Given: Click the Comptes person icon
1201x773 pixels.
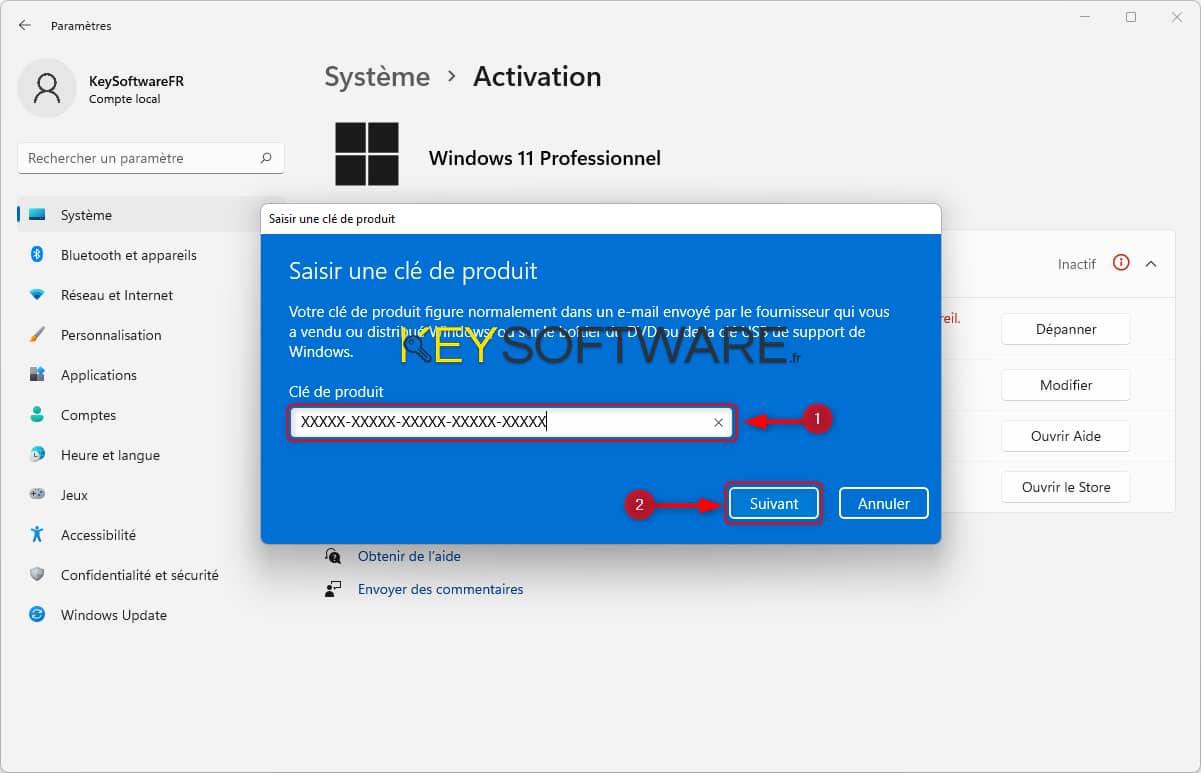Looking at the screenshot, I should point(37,415).
